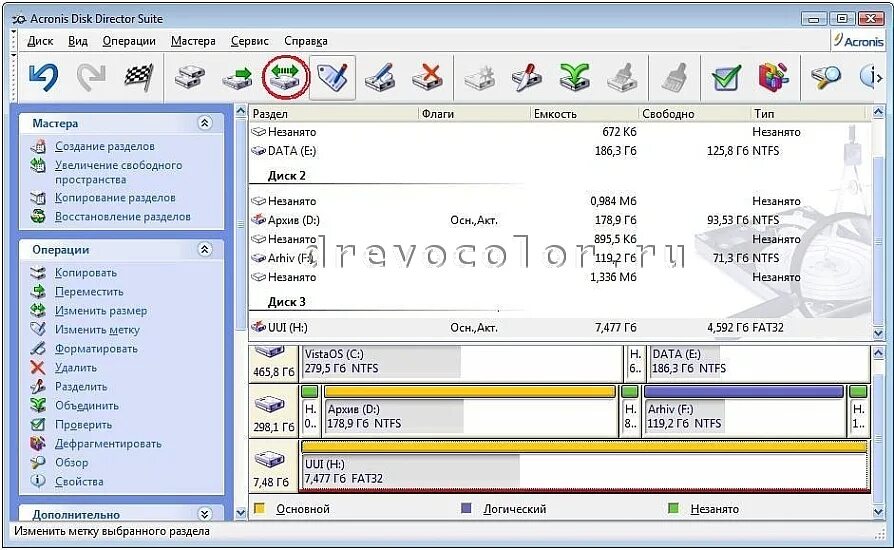Viewport: 894px width, 550px height.
Task: Click the yellow Основной legend swatch
Action: point(259,508)
